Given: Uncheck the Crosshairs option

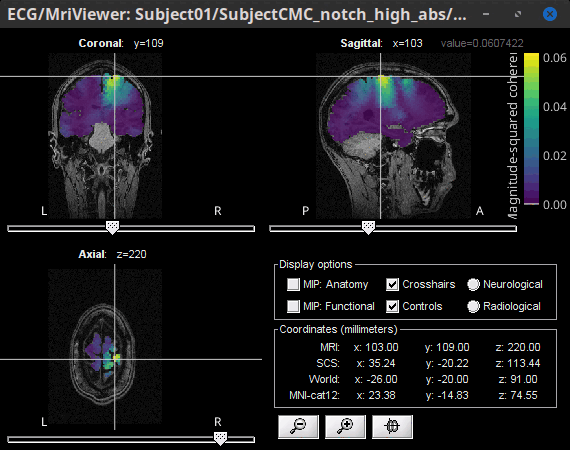Looking at the screenshot, I should 392,284.
